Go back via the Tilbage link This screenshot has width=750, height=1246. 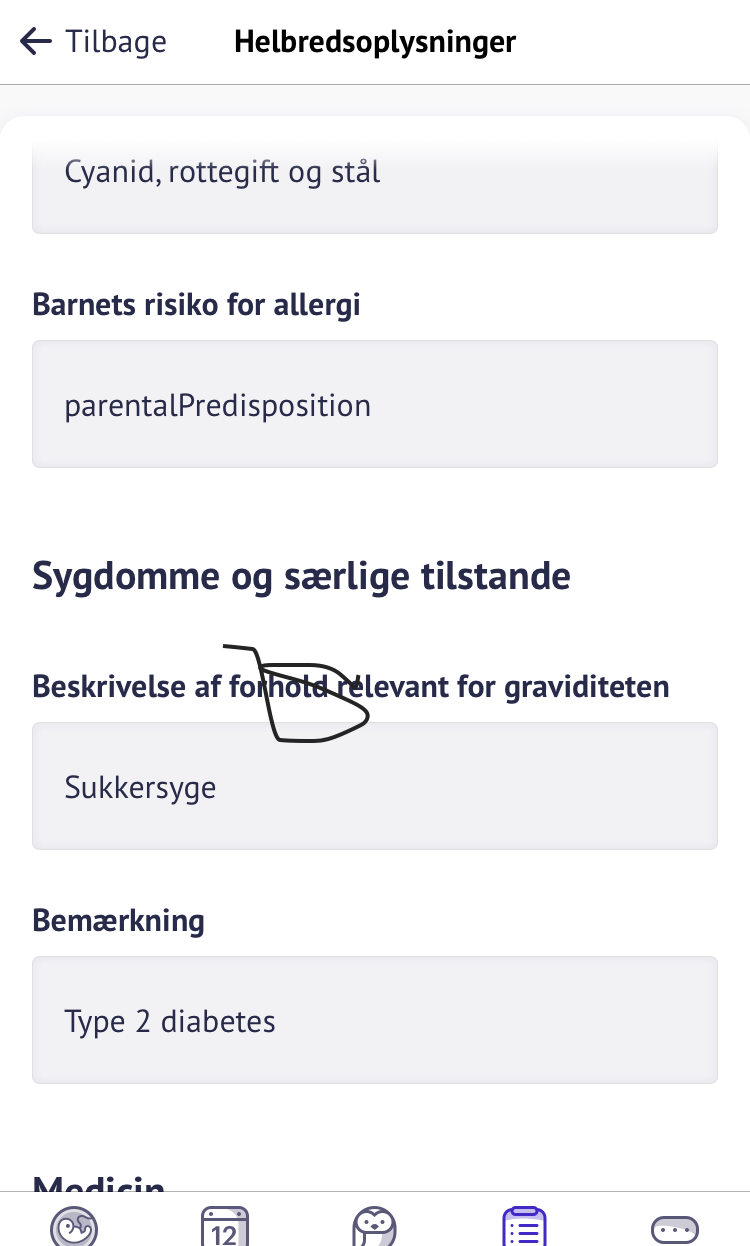(115, 42)
